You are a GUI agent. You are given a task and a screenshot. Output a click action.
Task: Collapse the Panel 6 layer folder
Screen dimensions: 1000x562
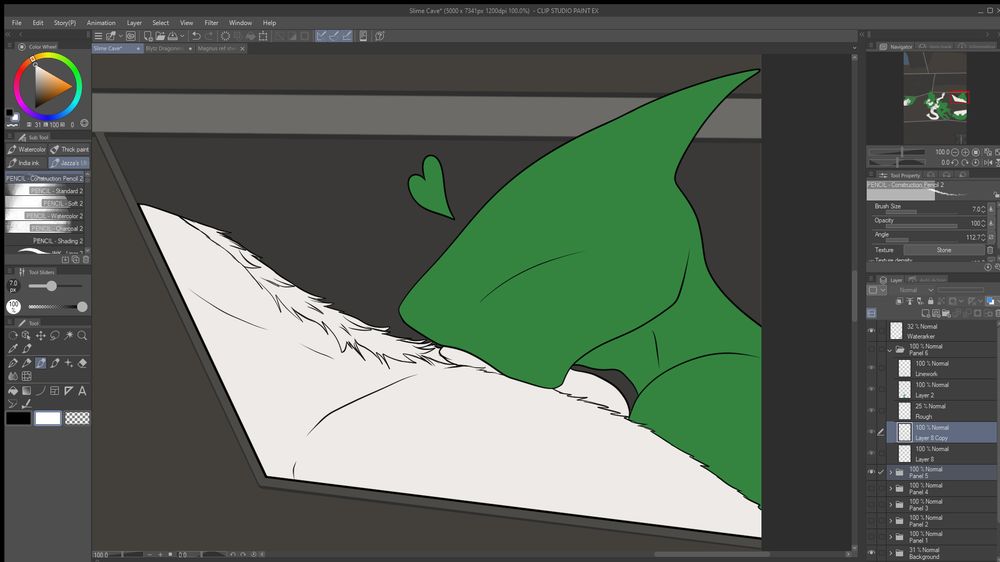tap(890, 350)
